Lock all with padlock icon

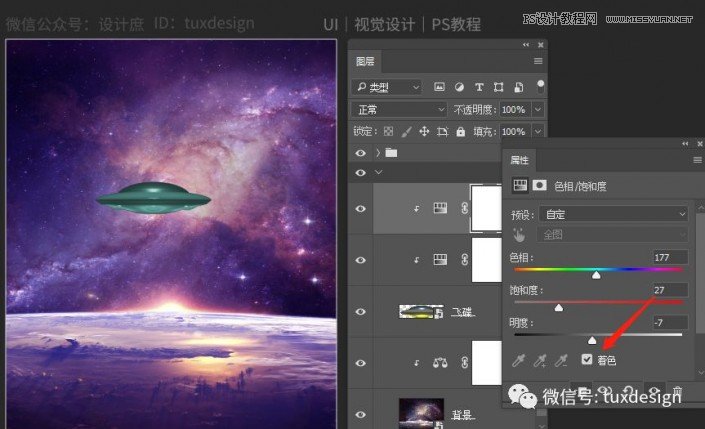[460, 131]
